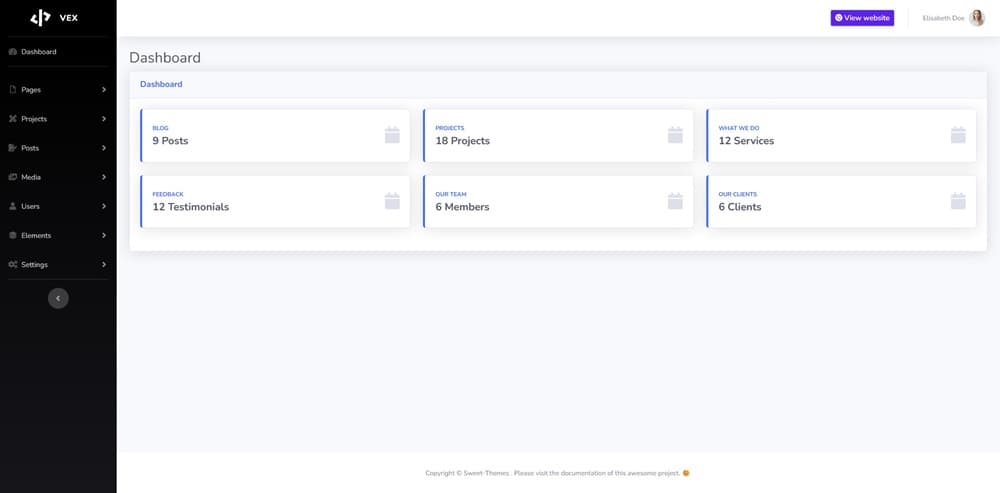Click the VEX logo icon
The width and height of the screenshot is (1000, 493).
tap(40, 17)
